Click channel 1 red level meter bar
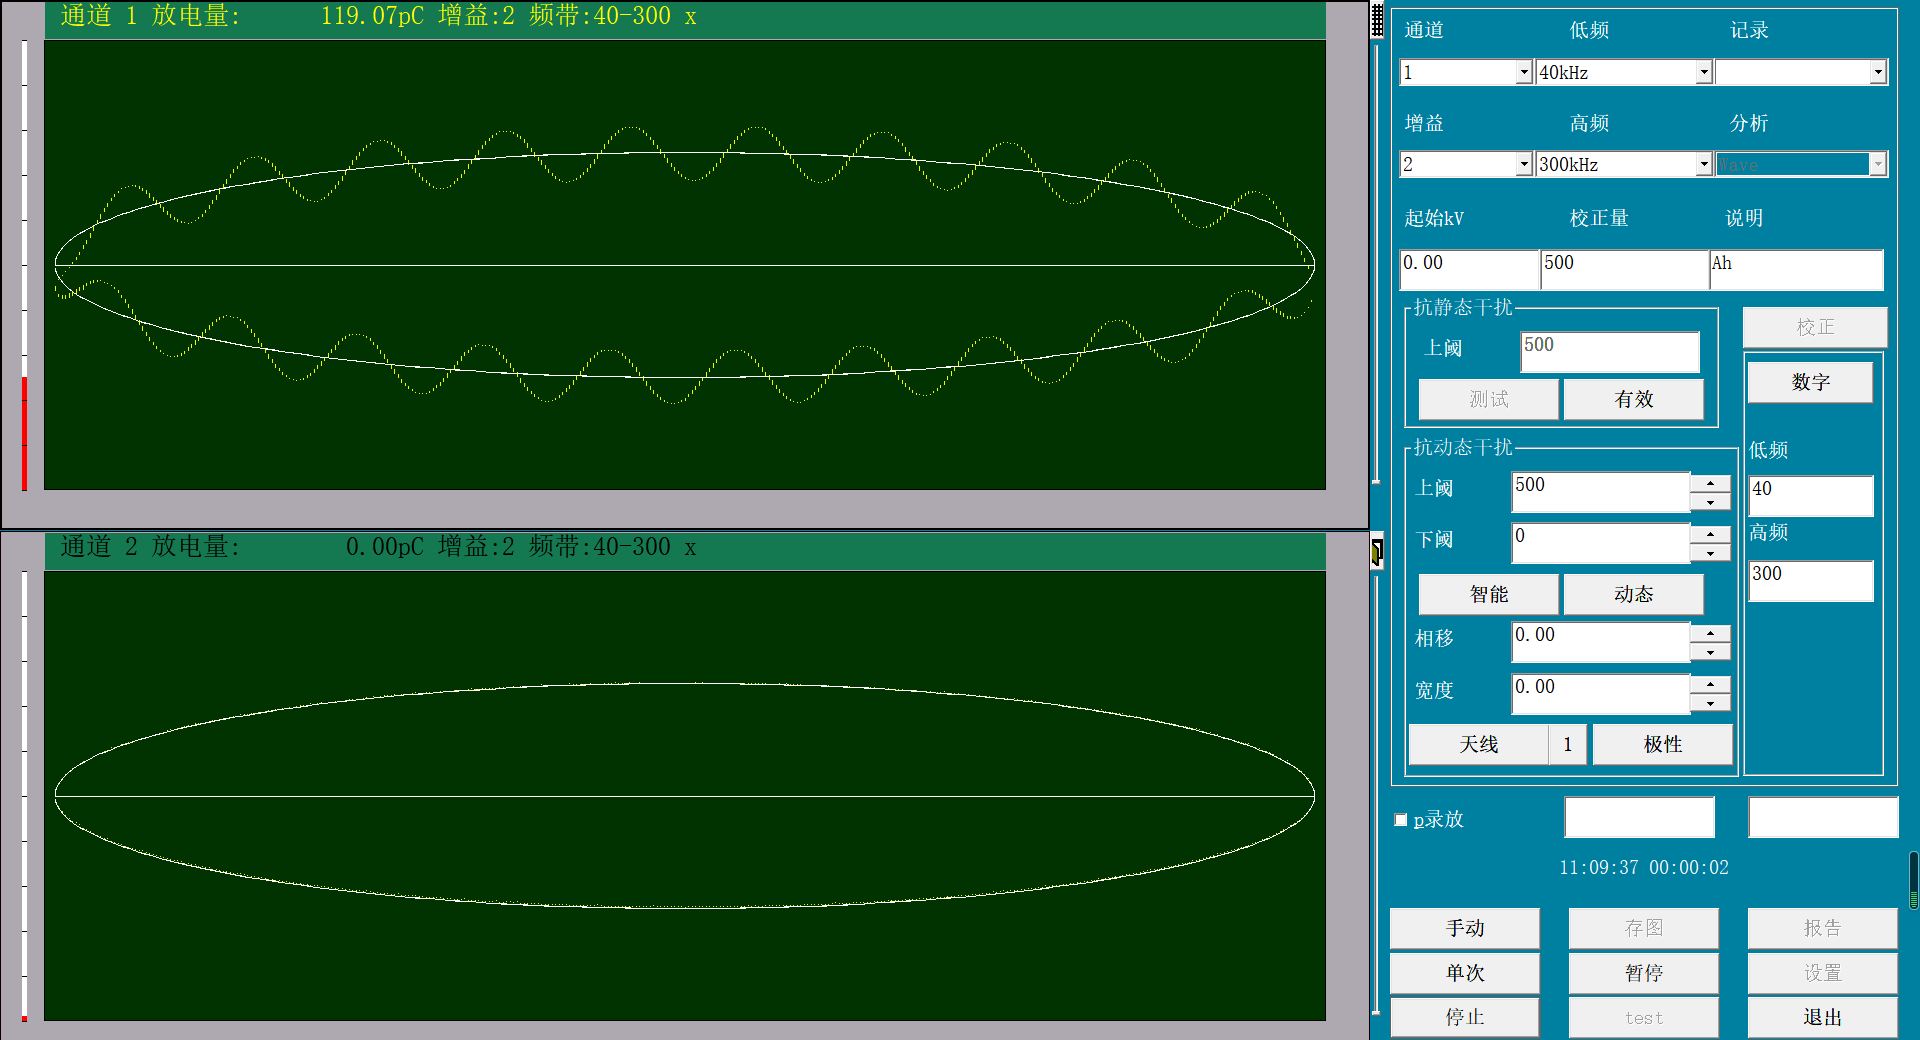 (24, 434)
